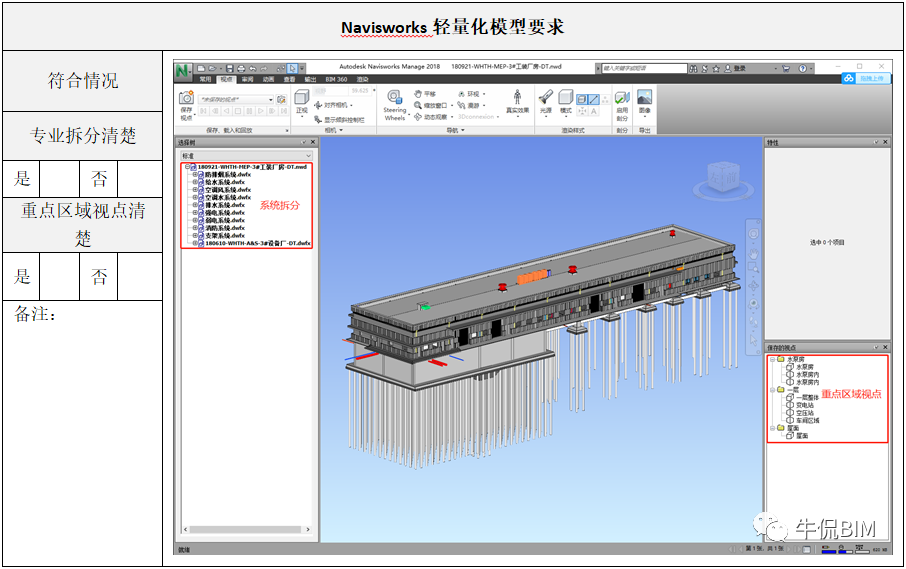Open the Steering Wheels tool

(395, 105)
